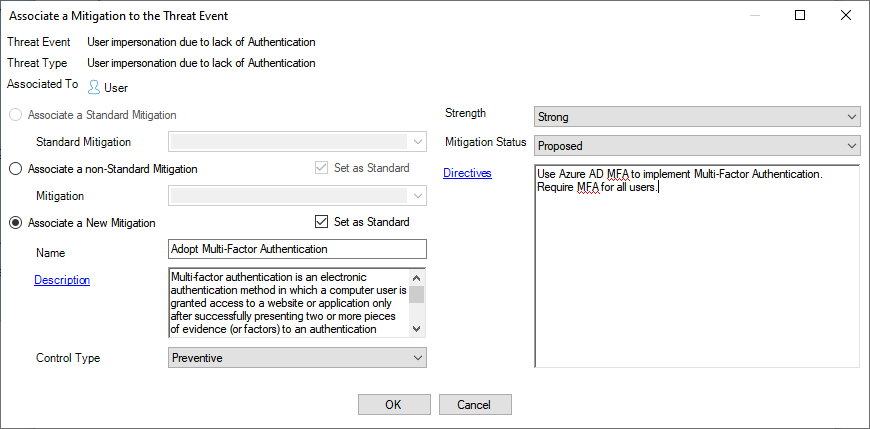This screenshot has height=429, width=870.
Task: Click into the mitigation Name field
Action: tap(297, 249)
